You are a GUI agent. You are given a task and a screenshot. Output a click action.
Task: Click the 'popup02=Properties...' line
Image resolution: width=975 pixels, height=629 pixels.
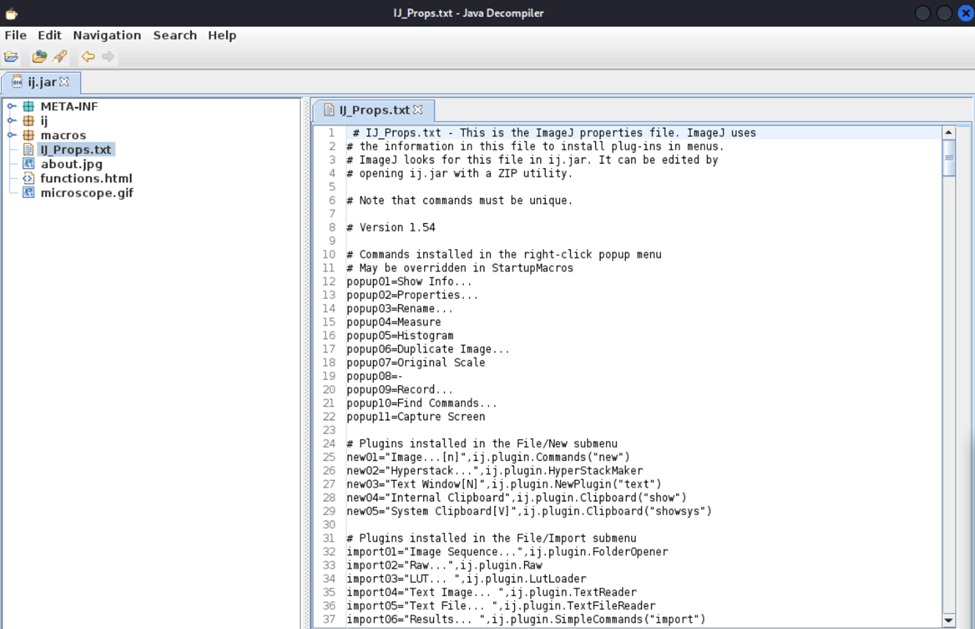pos(412,295)
